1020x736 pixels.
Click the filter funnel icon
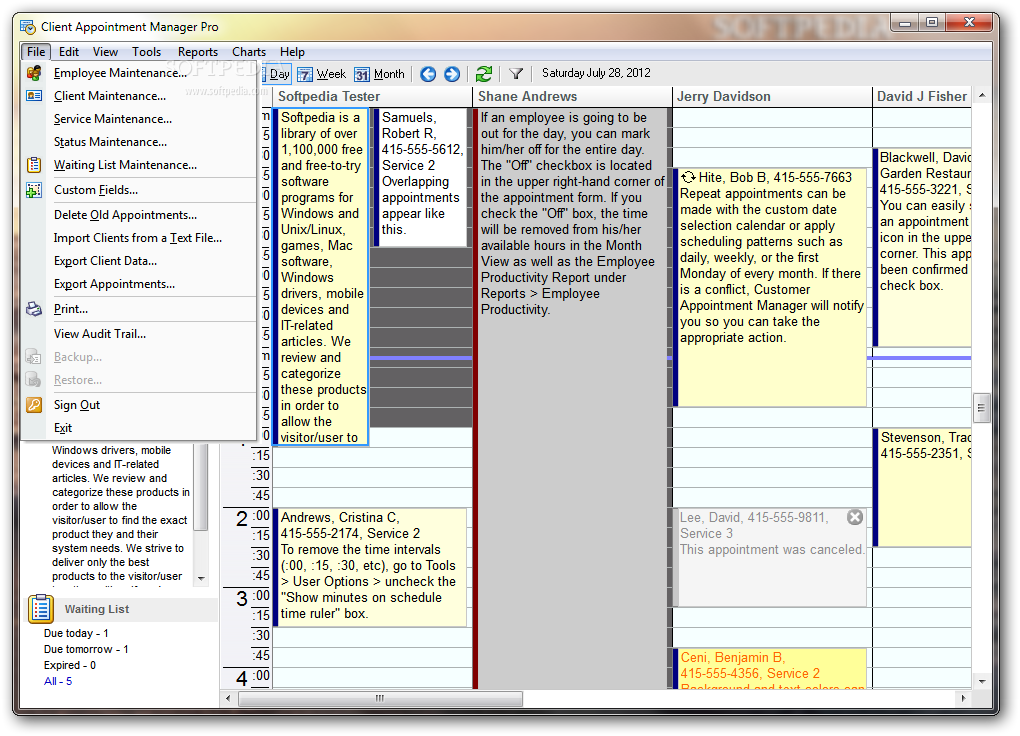[516, 74]
